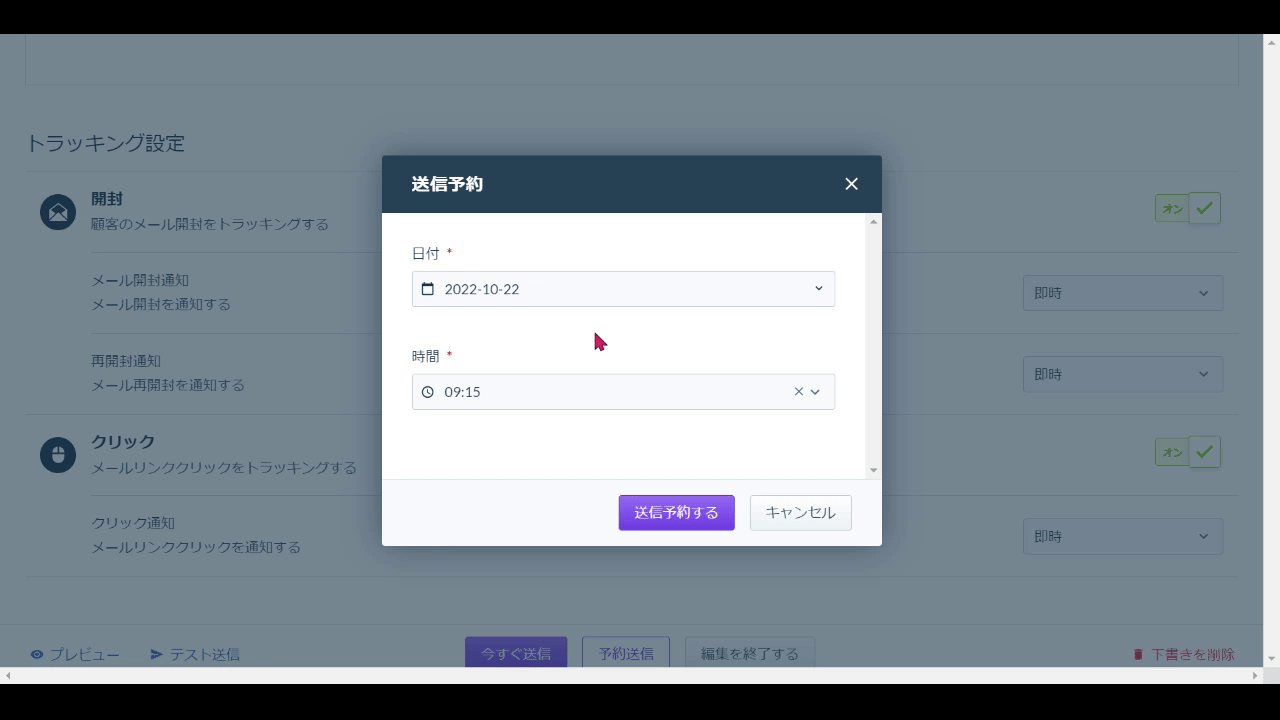This screenshot has height=720, width=1280.
Task: Click the 送信予約 dialog title
Action: [447, 184]
